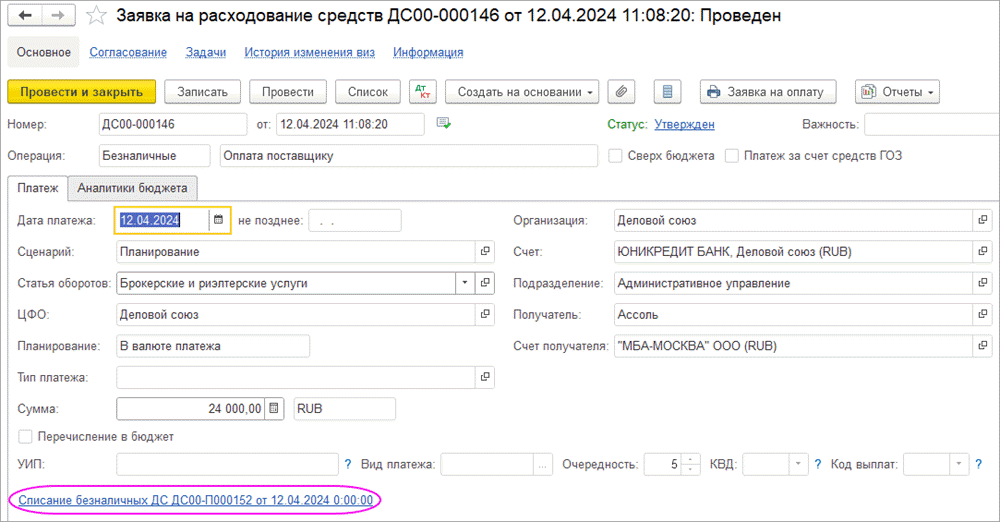This screenshot has height=522, width=1000.
Task: Check the Перечисление в бюджет box
Action: [25, 437]
